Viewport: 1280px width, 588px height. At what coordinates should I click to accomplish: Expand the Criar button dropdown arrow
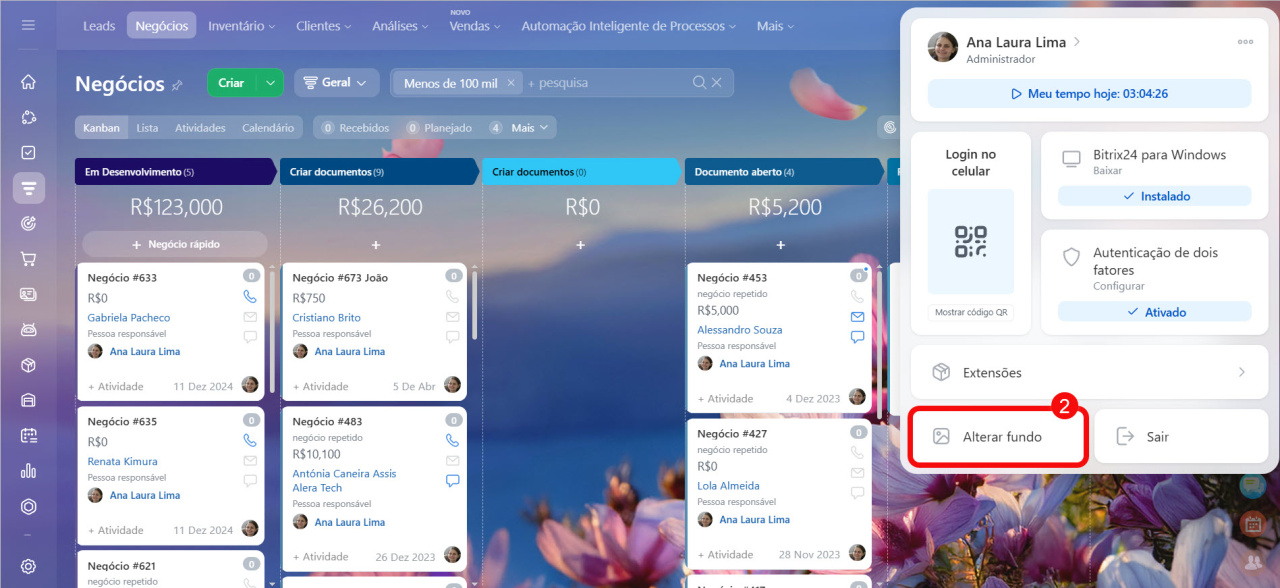tap(270, 83)
